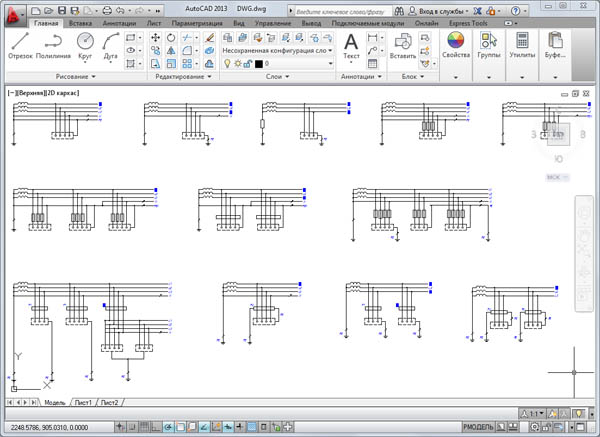Type in the keyword search field

[345, 8]
